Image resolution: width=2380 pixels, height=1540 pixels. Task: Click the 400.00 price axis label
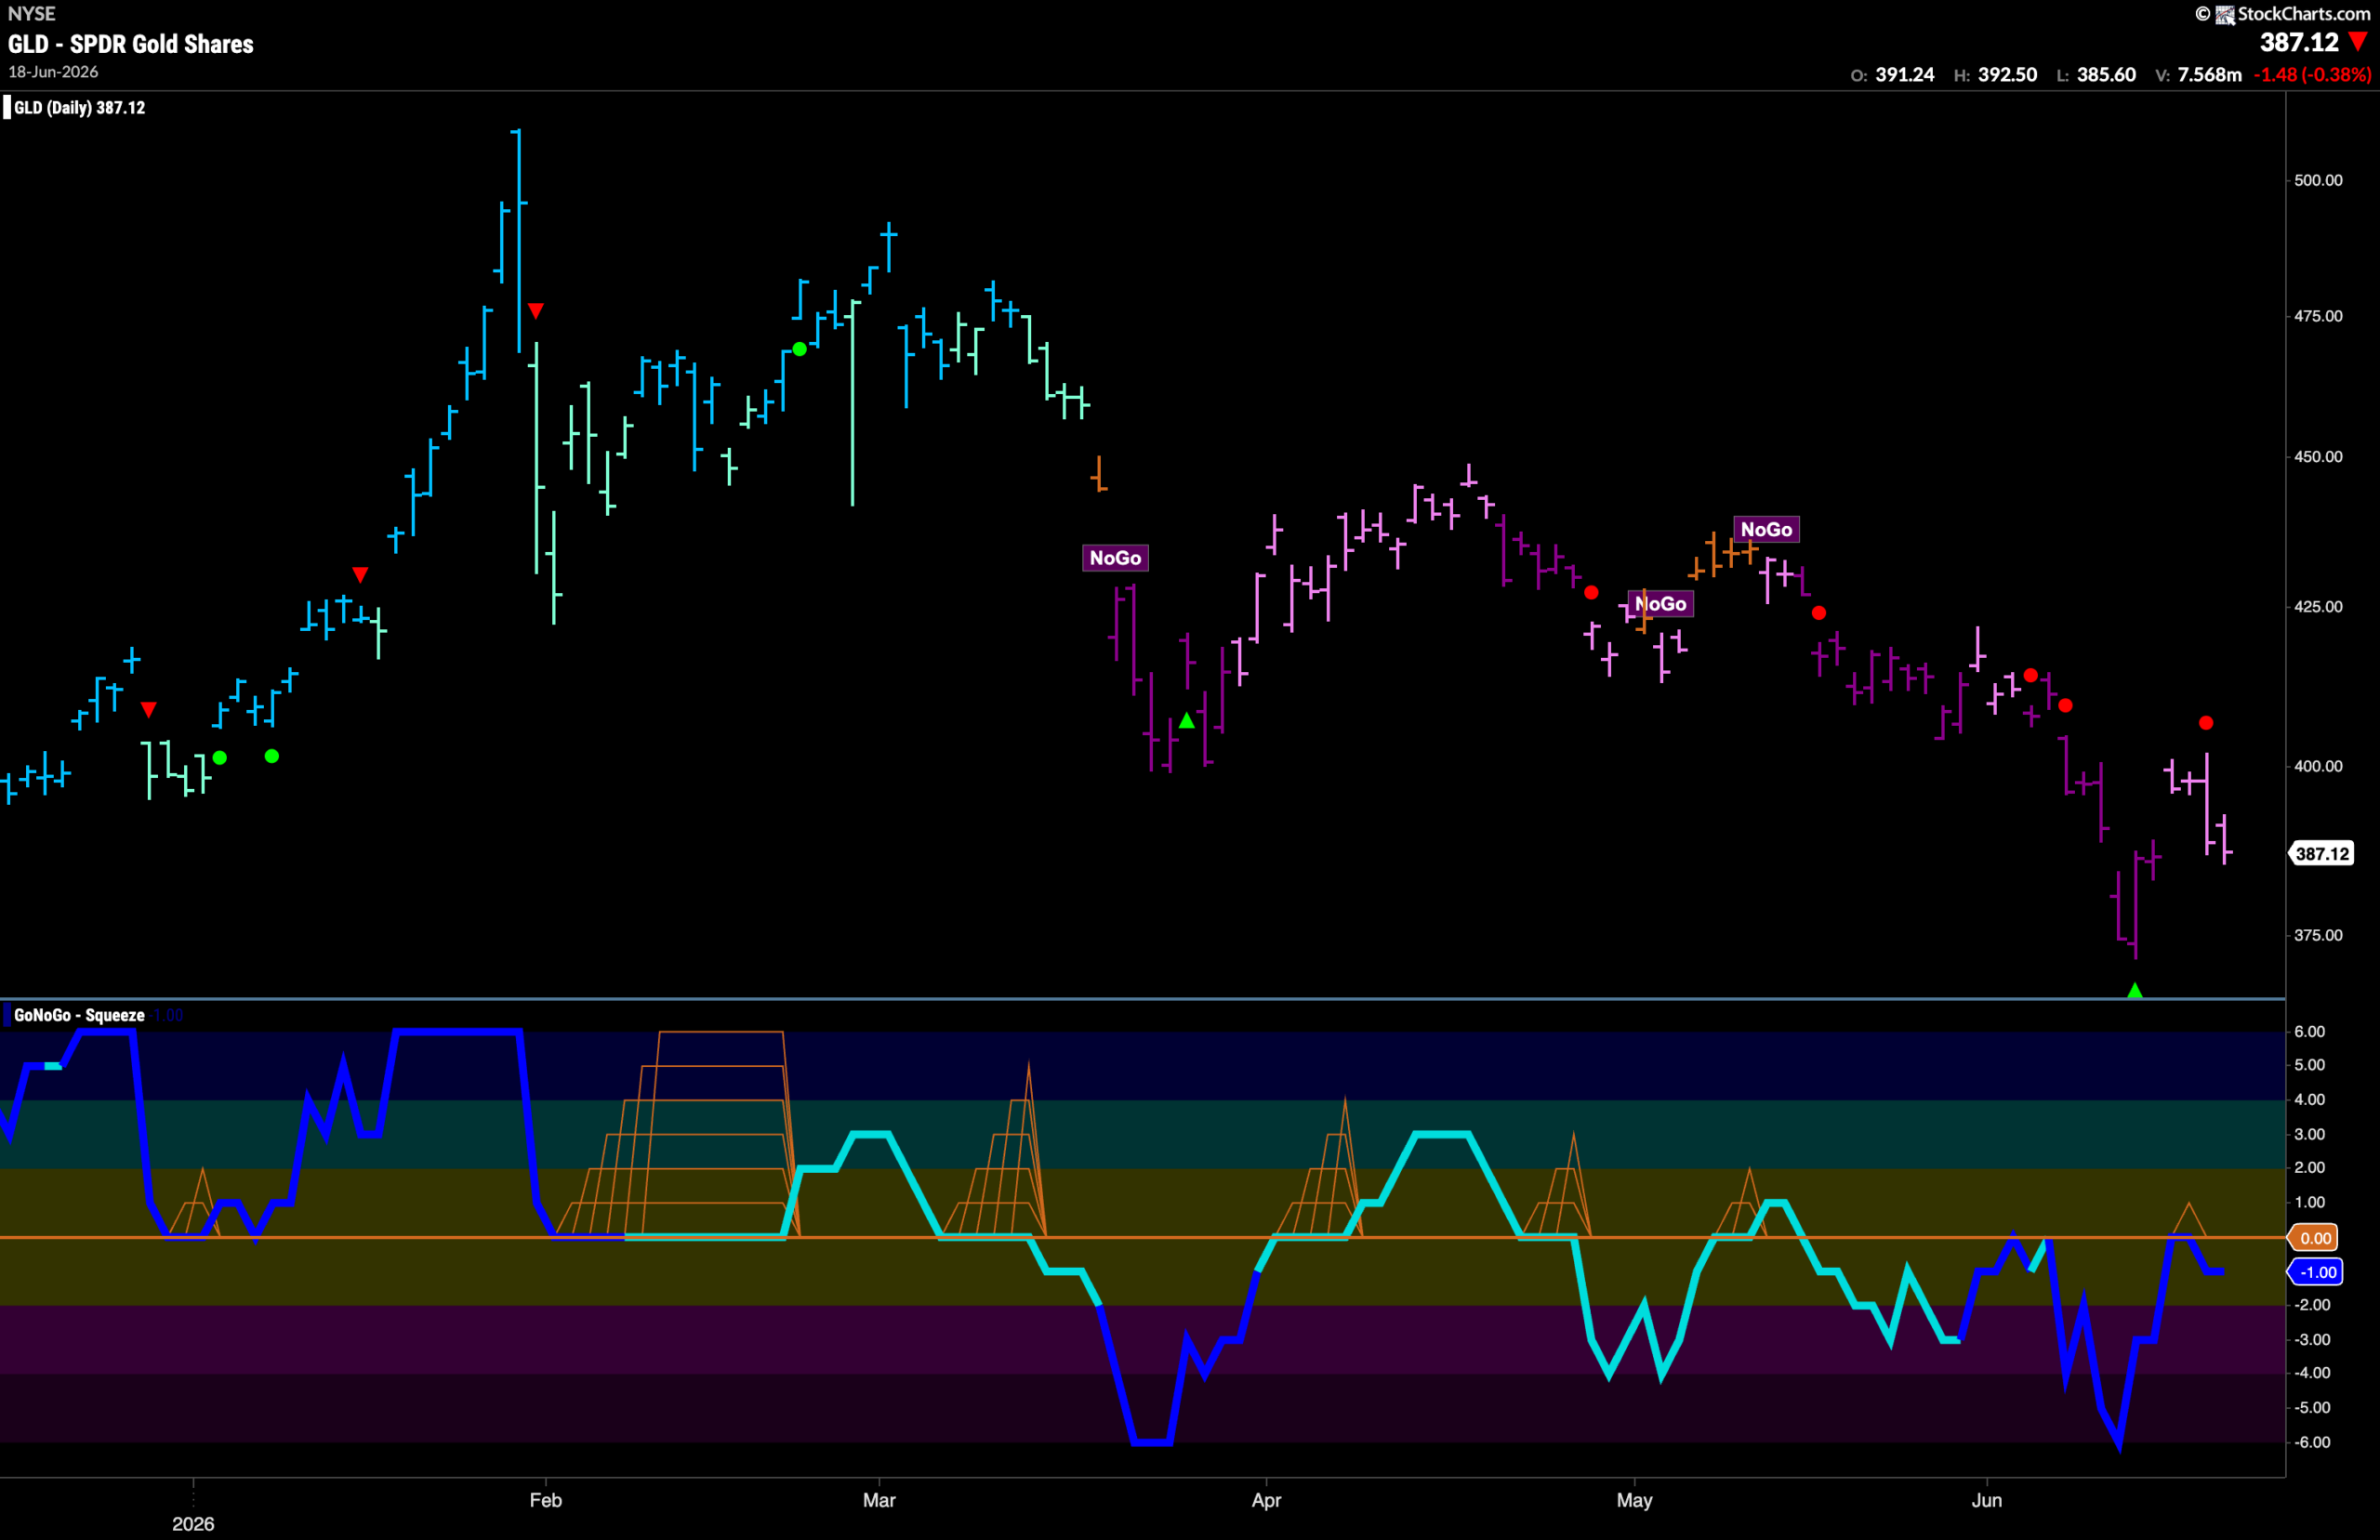click(2318, 766)
